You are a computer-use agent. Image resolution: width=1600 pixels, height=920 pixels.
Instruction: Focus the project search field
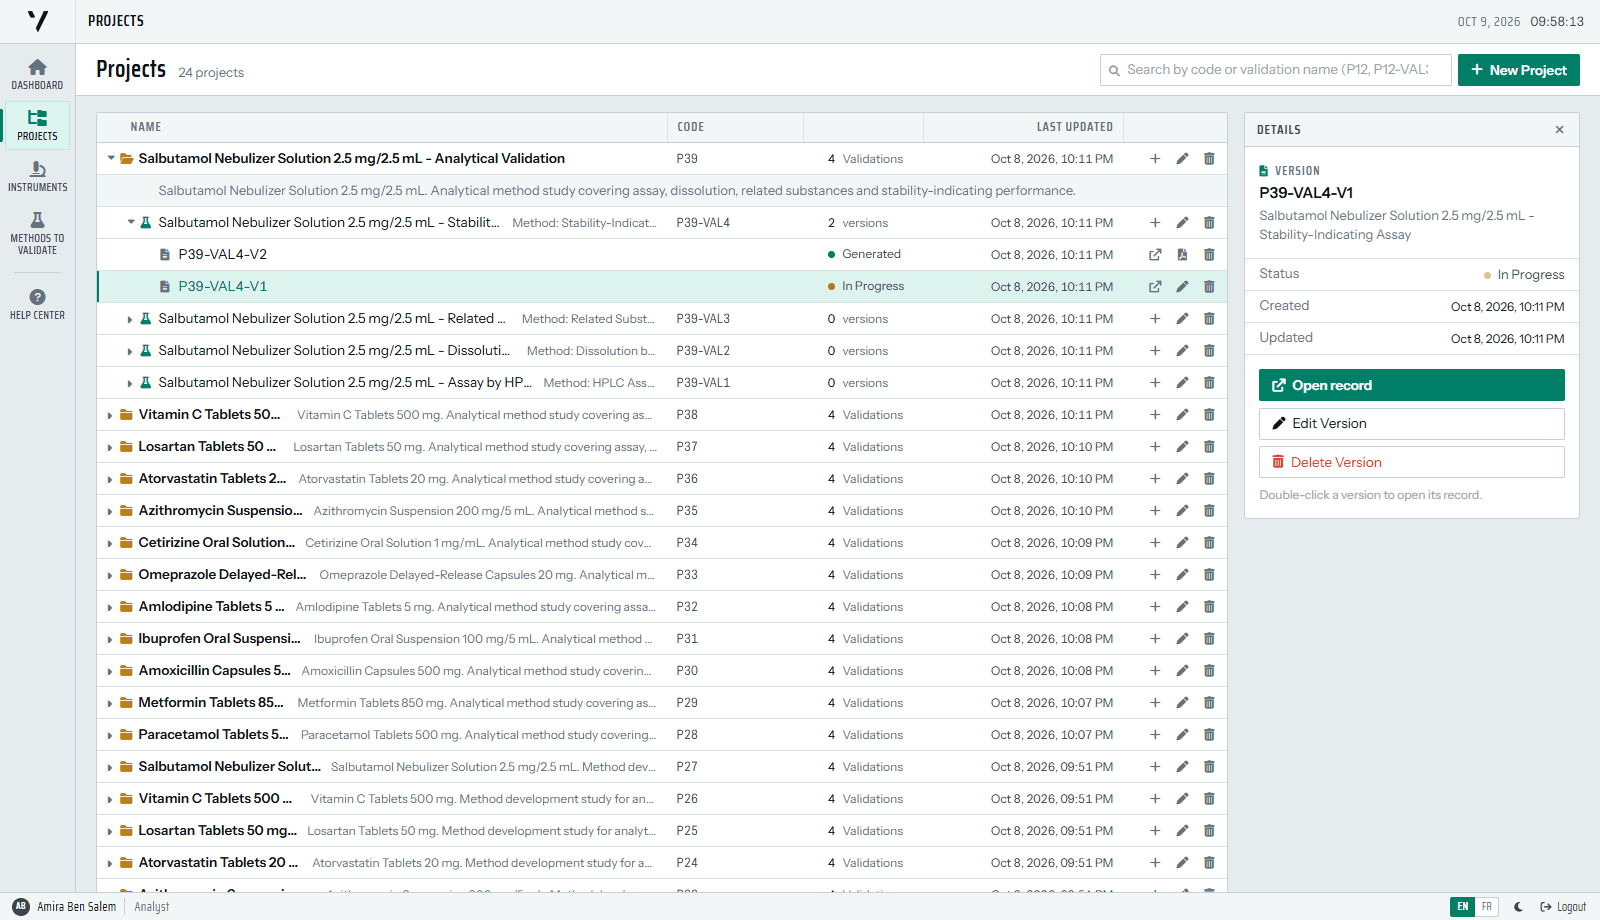[x=1276, y=70]
